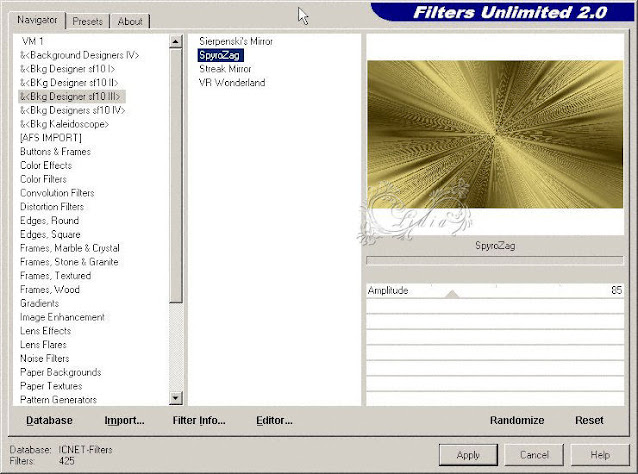Select Pattern Generators category
Viewport: 638px width, 474px height.
tap(58, 400)
